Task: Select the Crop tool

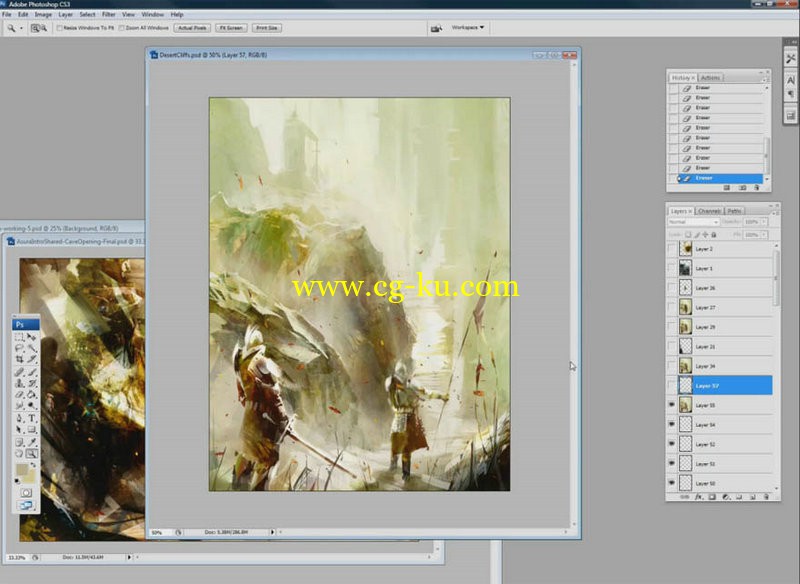Action: (x=19, y=360)
